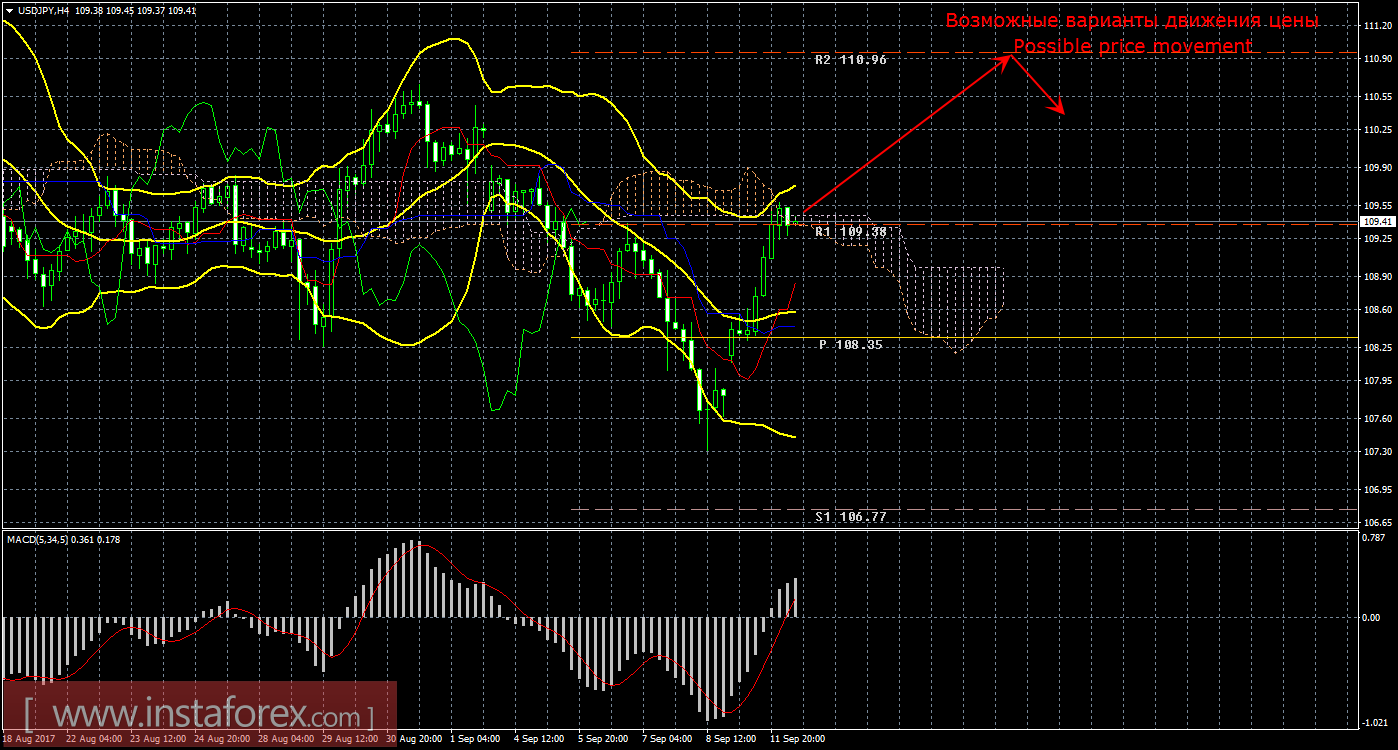
Task: Click the MACD 0.787 scale label
Action: (1373, 537)
